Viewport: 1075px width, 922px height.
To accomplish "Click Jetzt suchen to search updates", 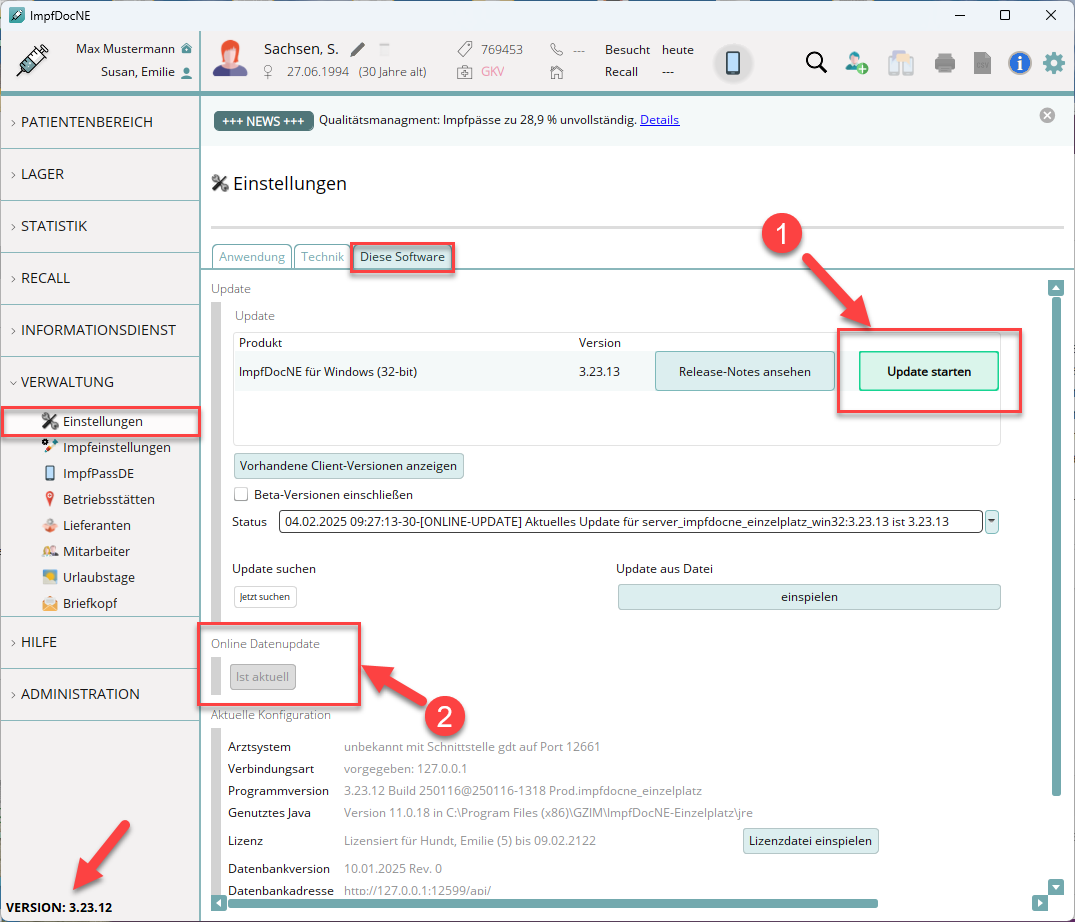I will click(265, 597).
